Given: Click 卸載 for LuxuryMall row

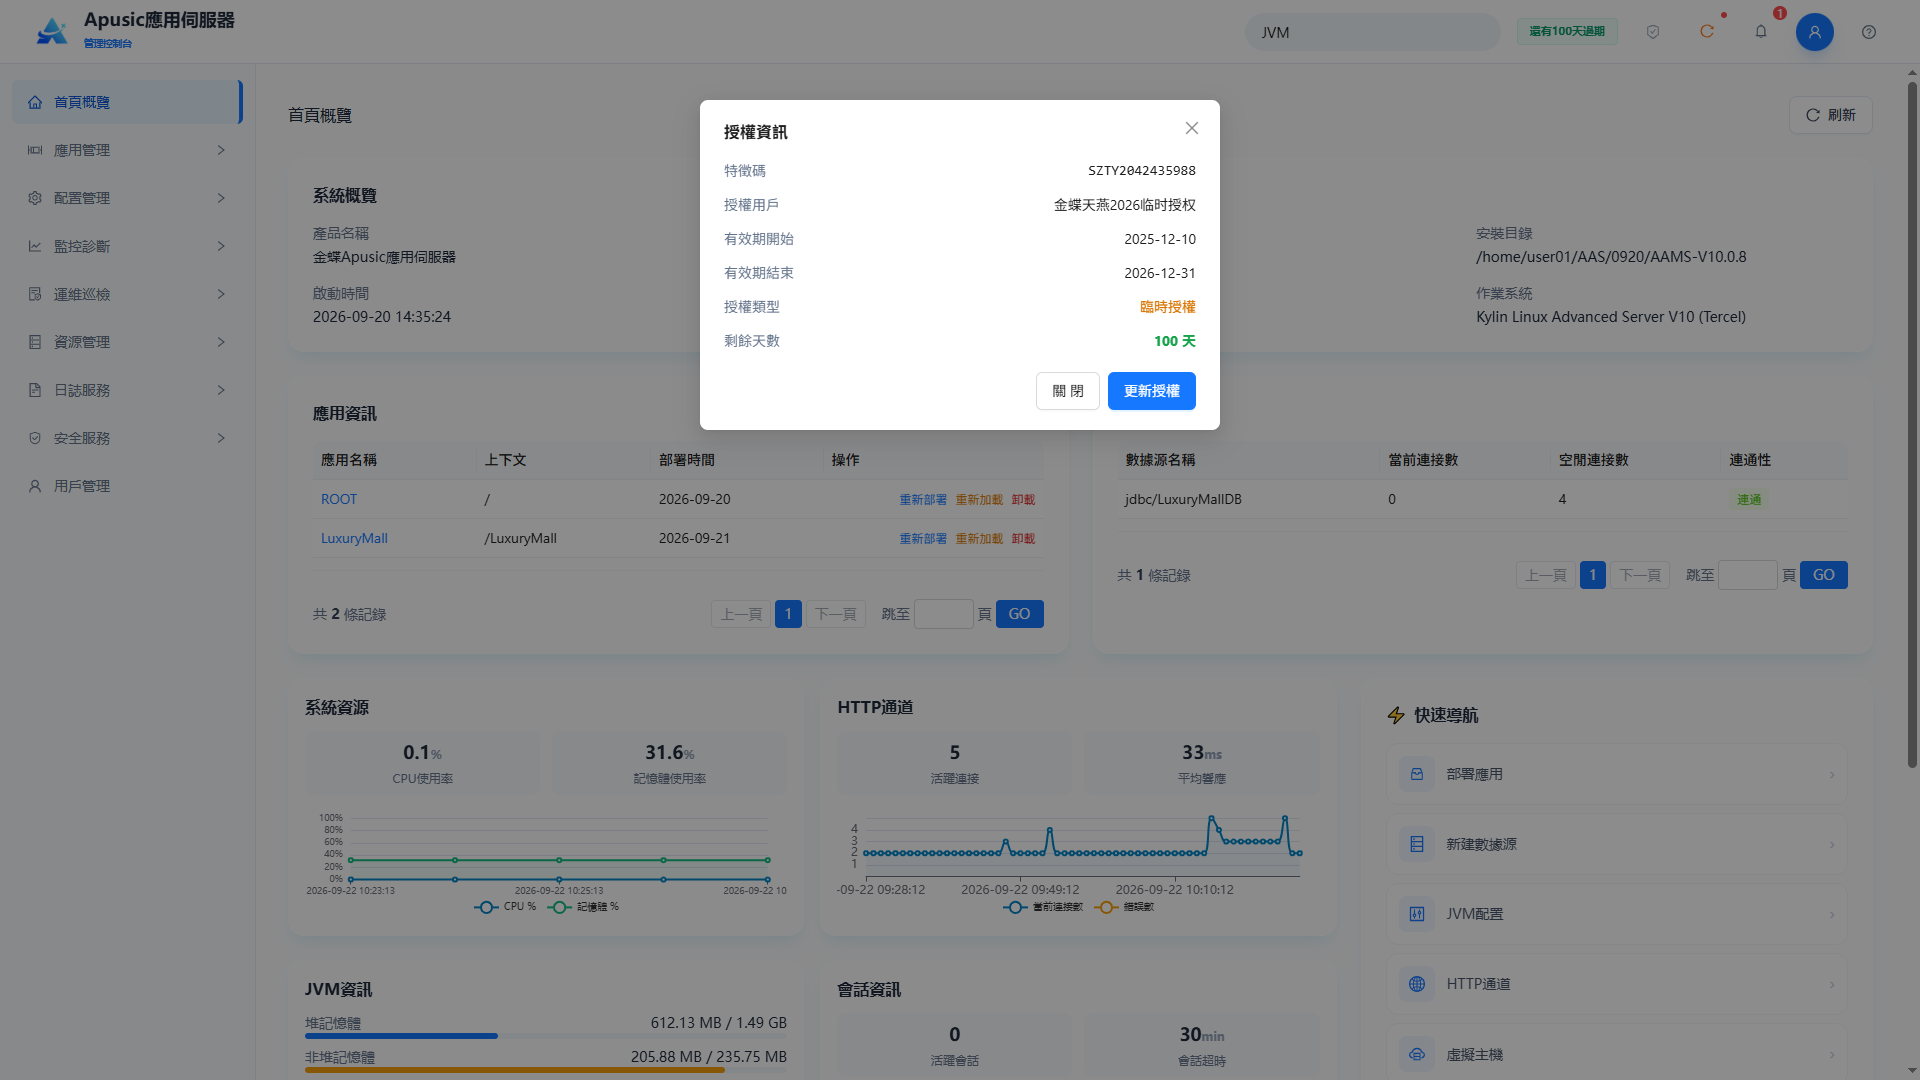Looking at the screenshot, I should (1023, 539).
